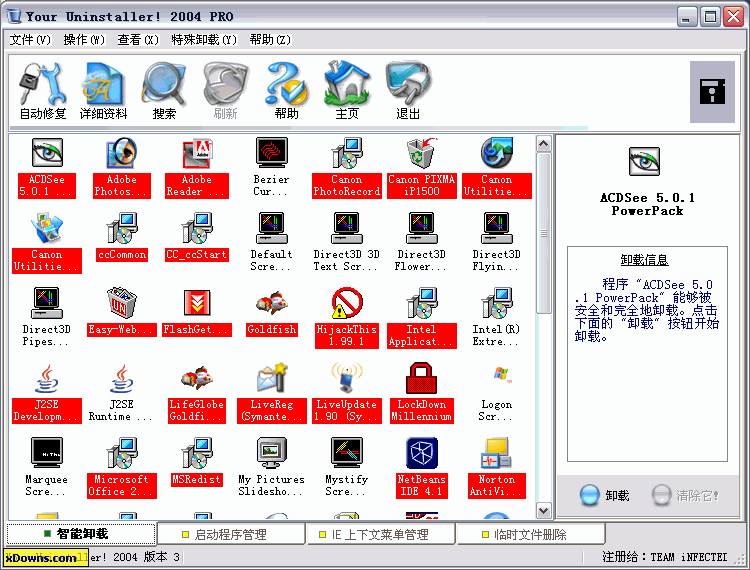Screen dimensions: 750x570
Task: Click program list scrollbar up arrow
Action: pos(543,143)
